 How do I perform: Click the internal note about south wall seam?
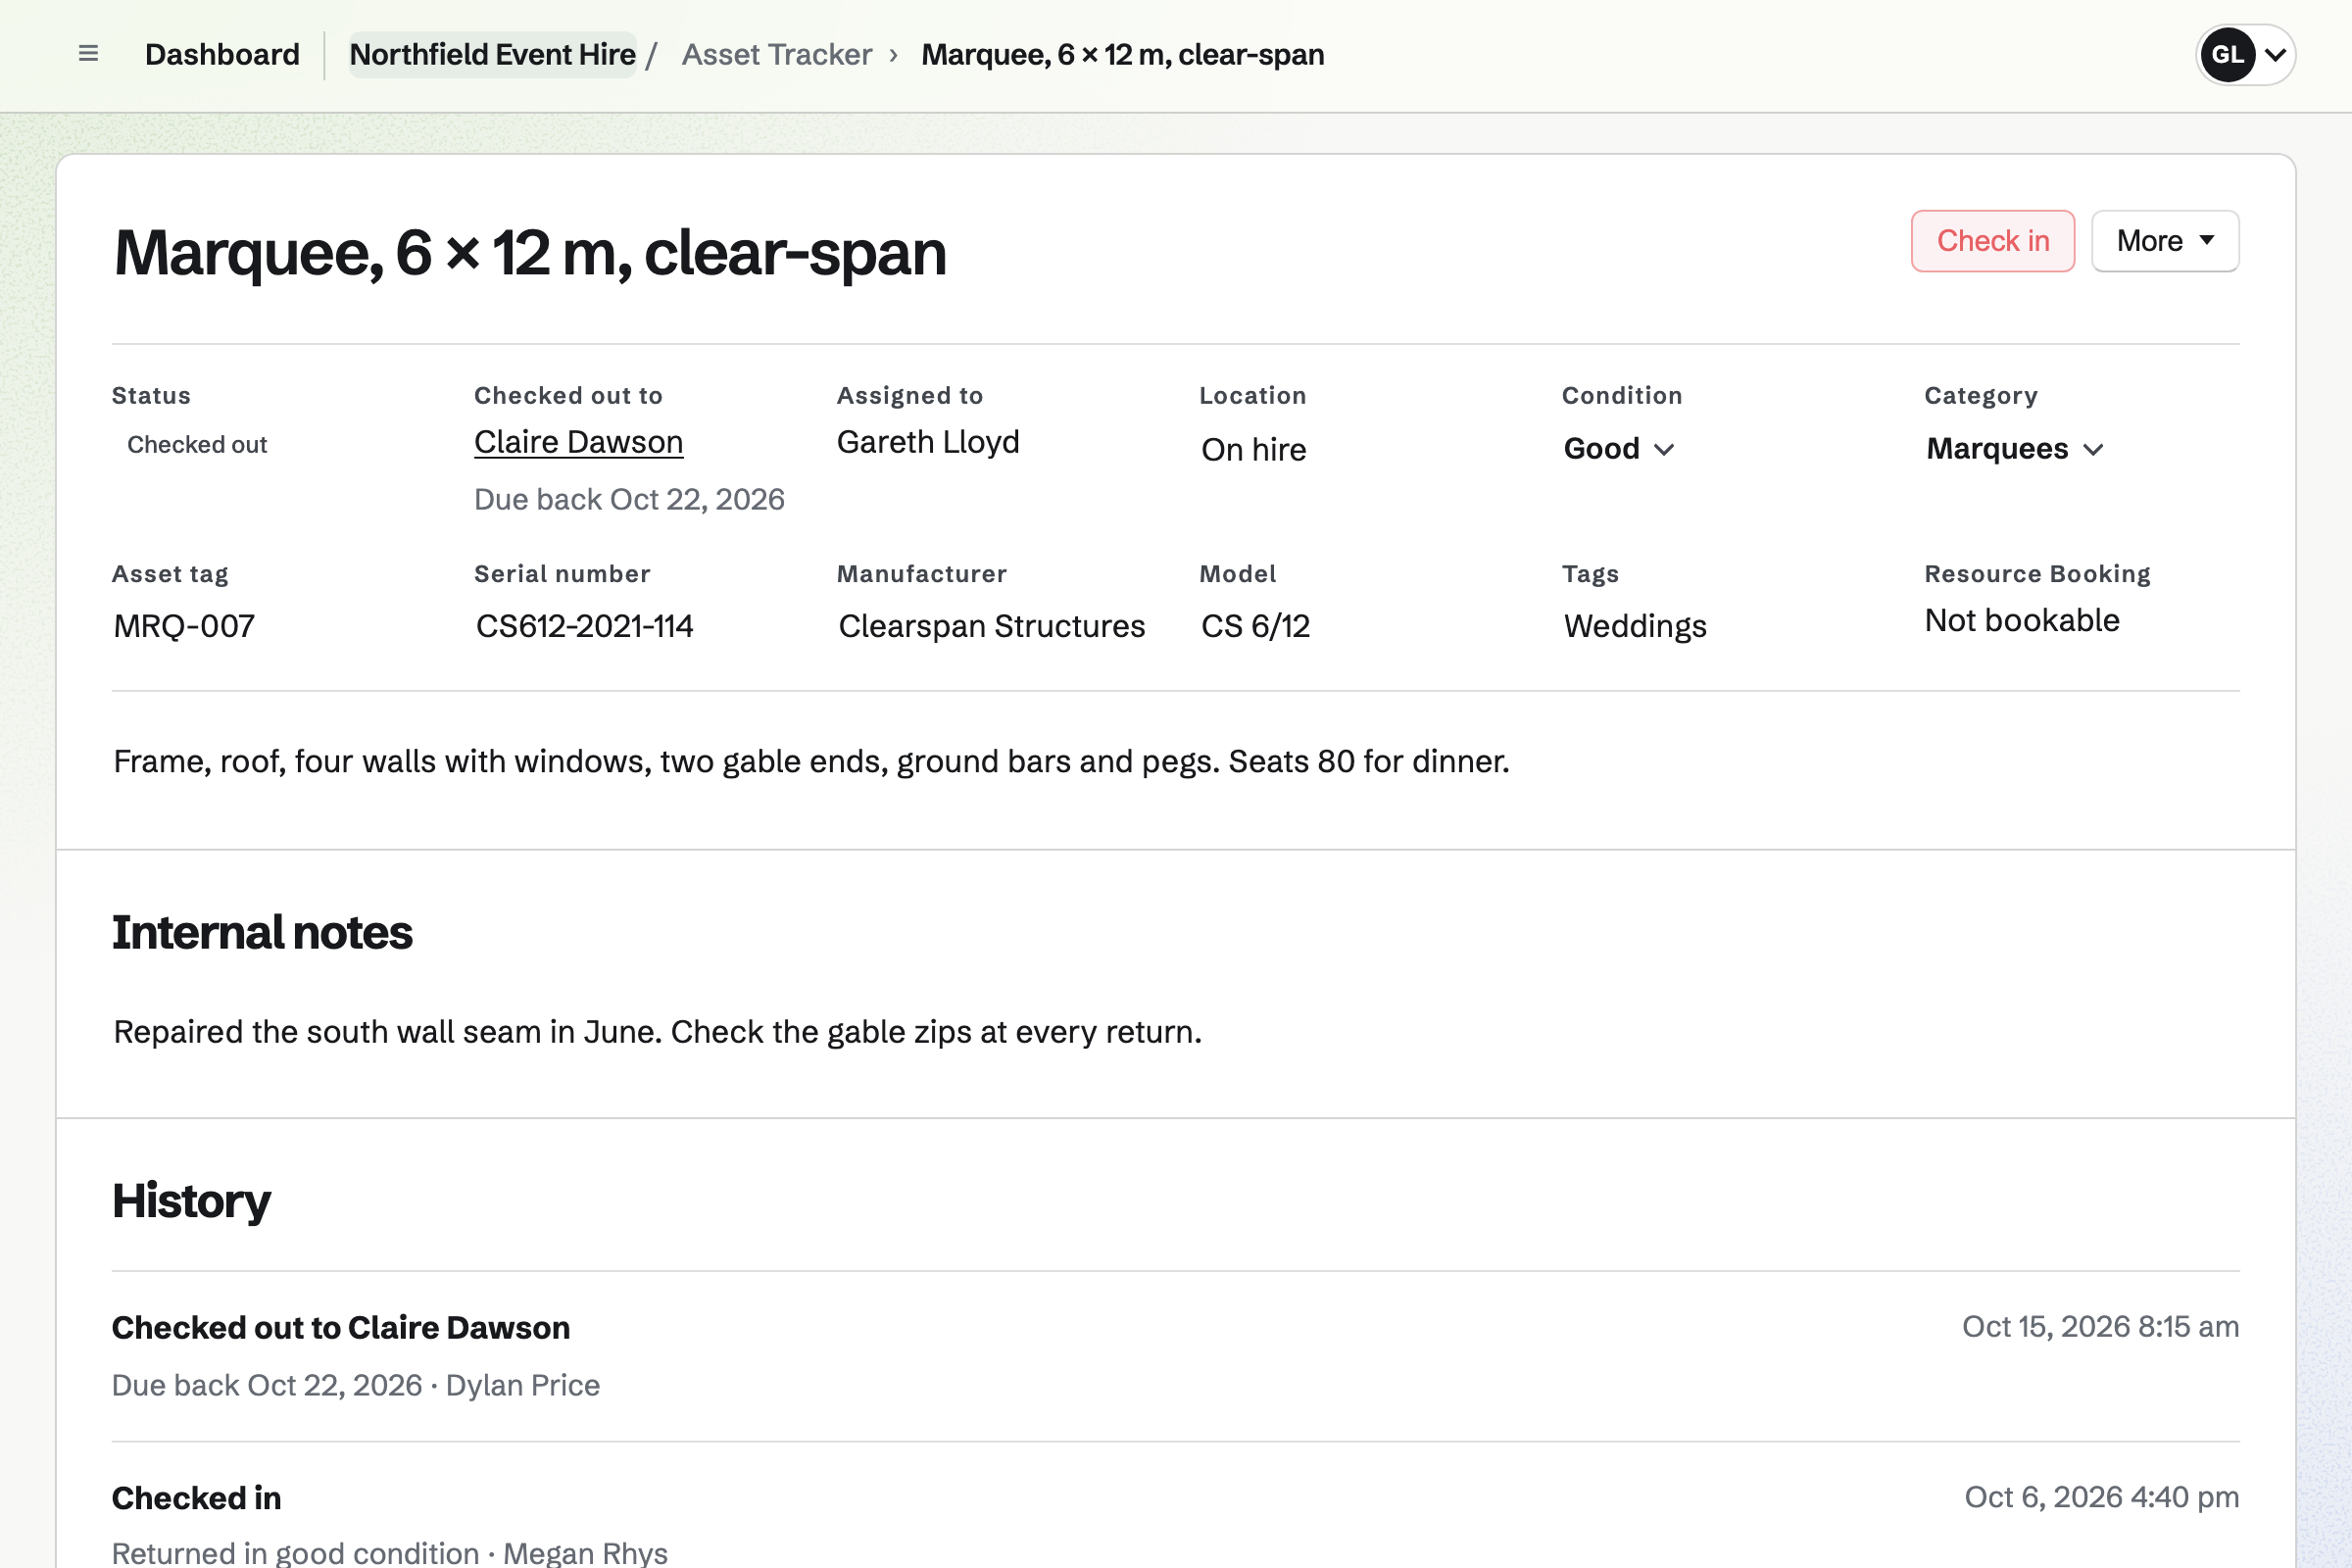click(657, 1032)
